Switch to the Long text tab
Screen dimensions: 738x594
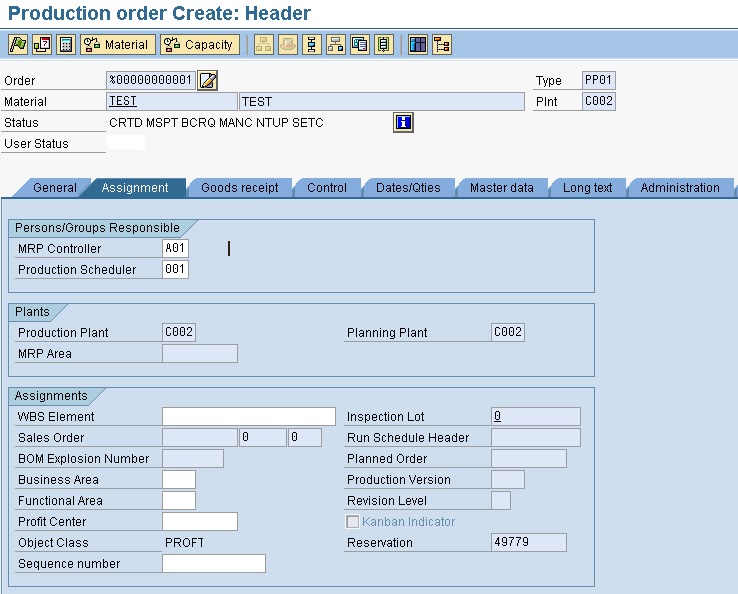(x=587, y=188)
